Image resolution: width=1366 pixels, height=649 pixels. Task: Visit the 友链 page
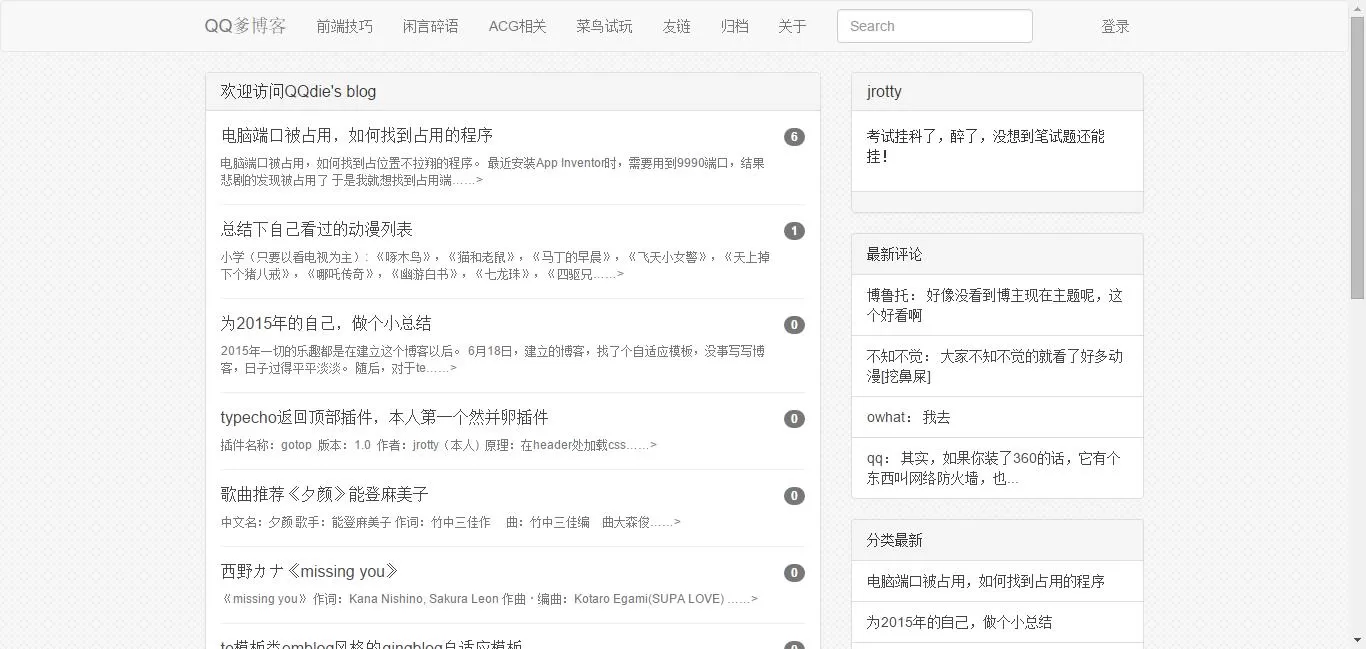[x=676, y=26]
